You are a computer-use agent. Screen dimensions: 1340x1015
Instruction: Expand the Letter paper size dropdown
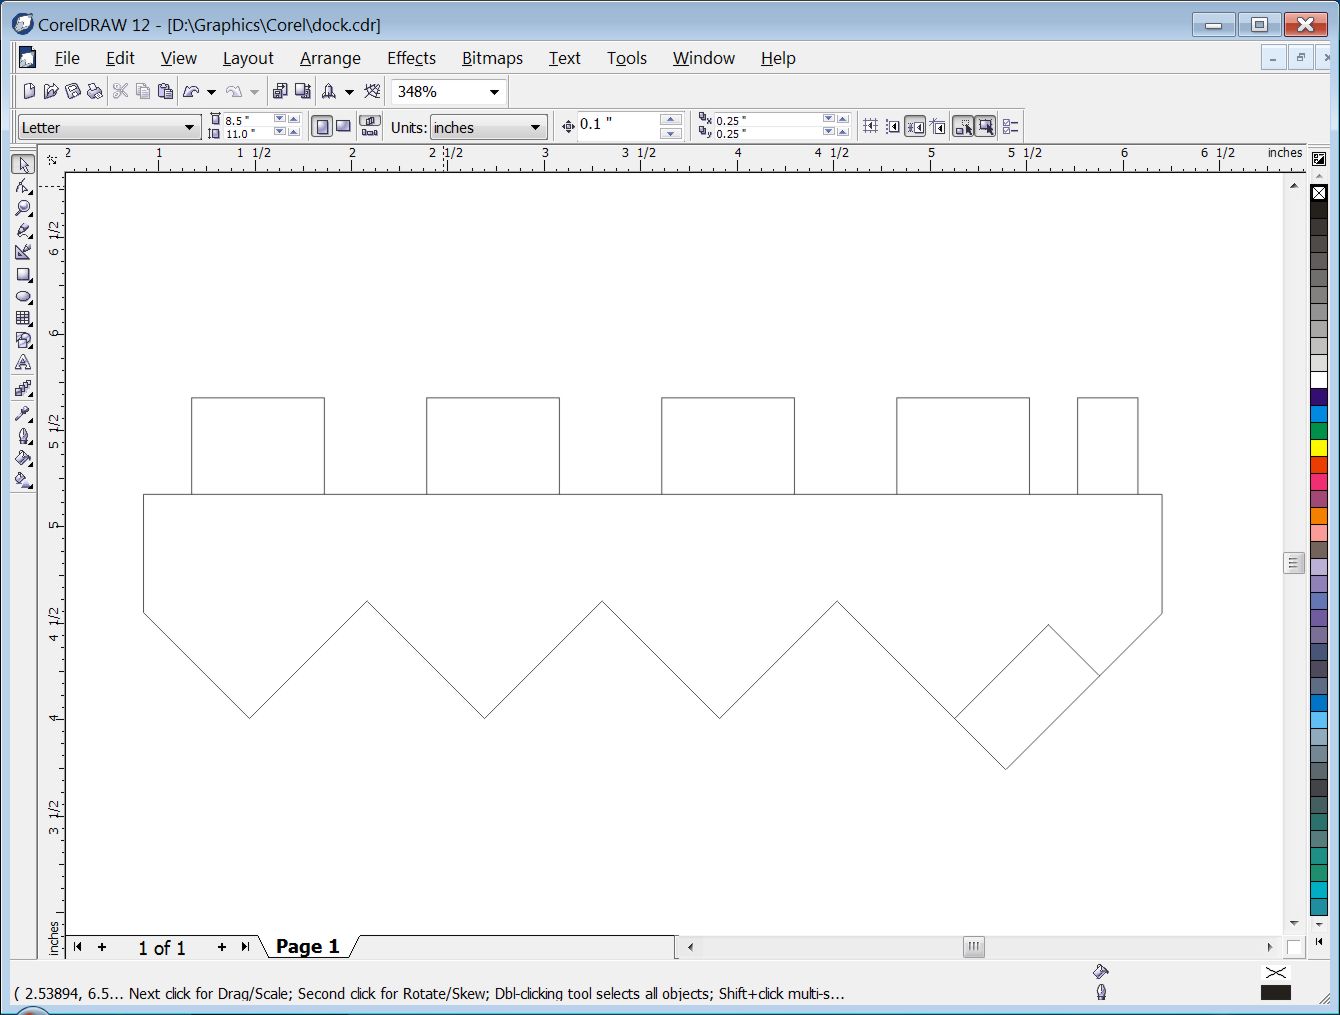tap(189, 128)
